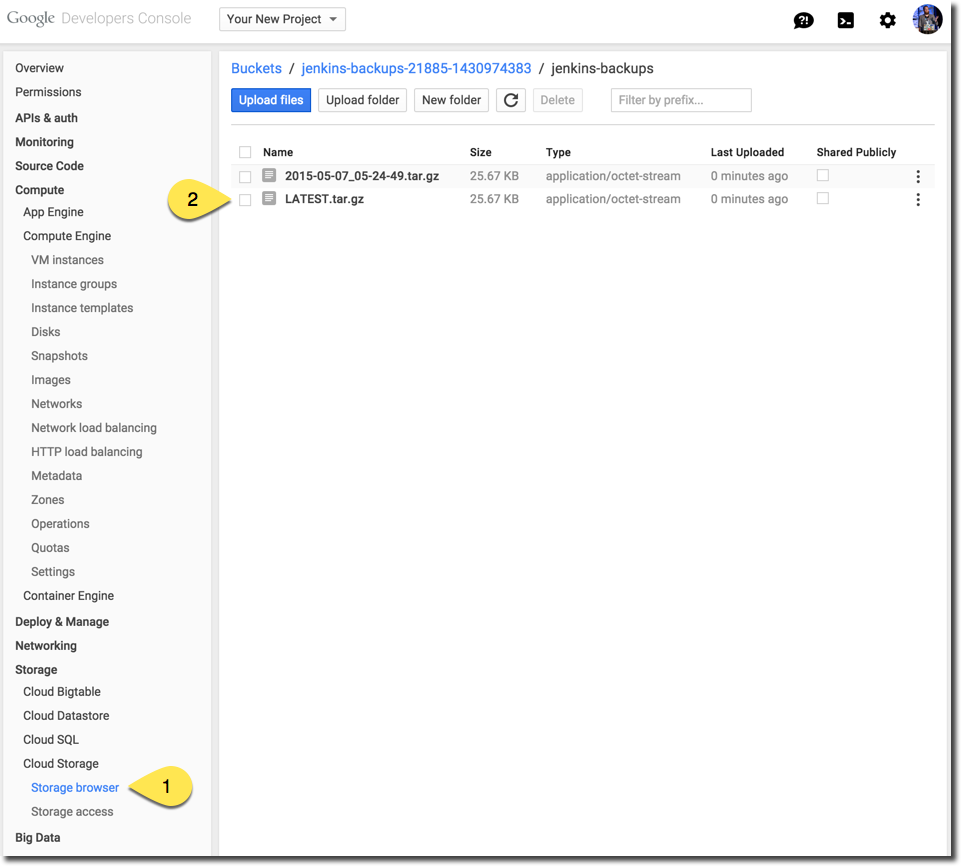Click the refresh bucket contents icon

tap(511, 100)
